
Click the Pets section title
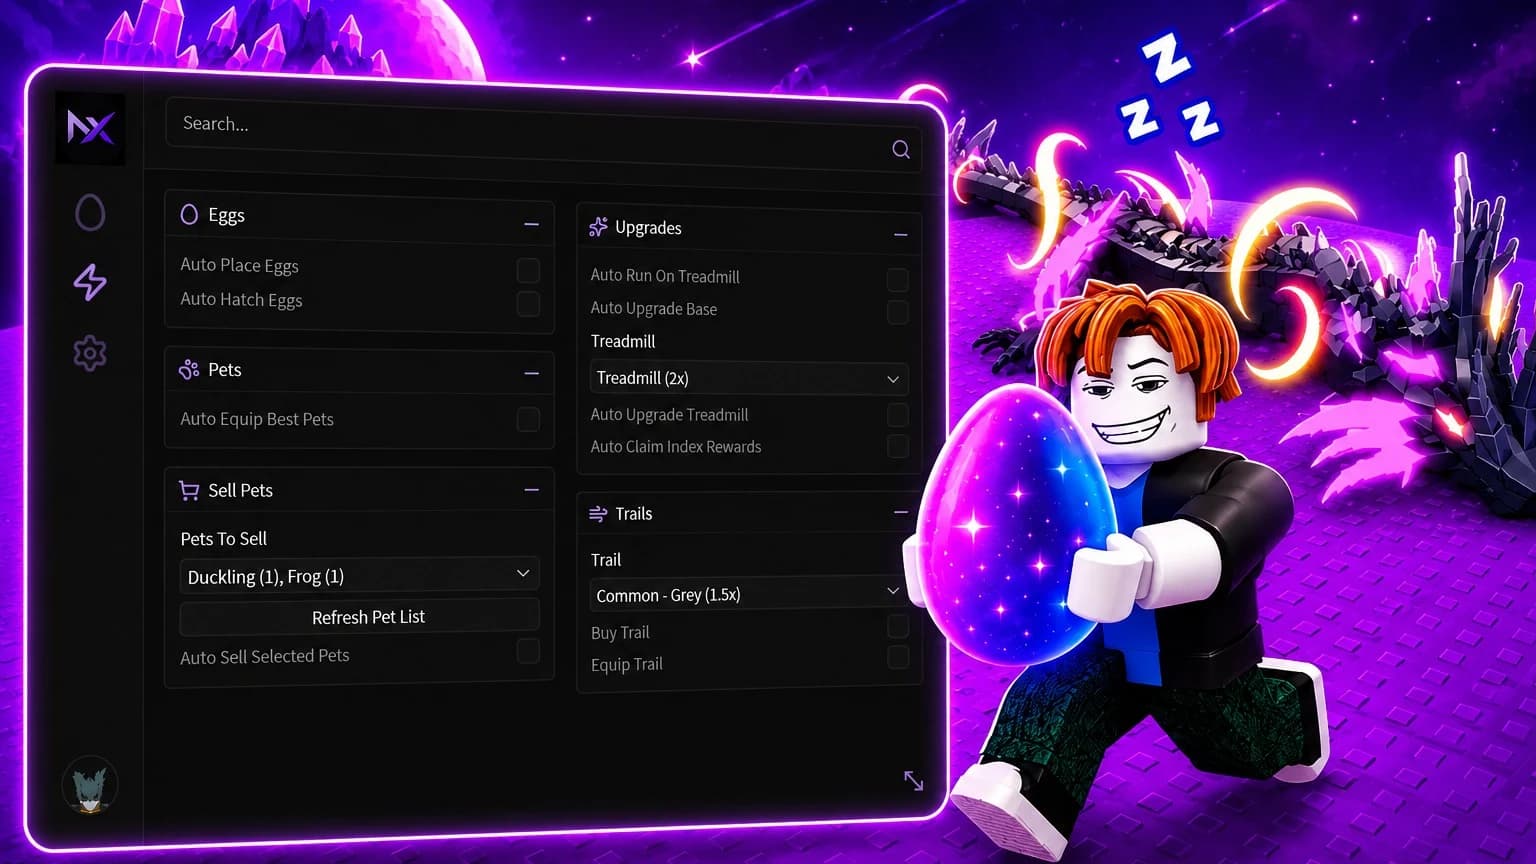coord(224,370)
